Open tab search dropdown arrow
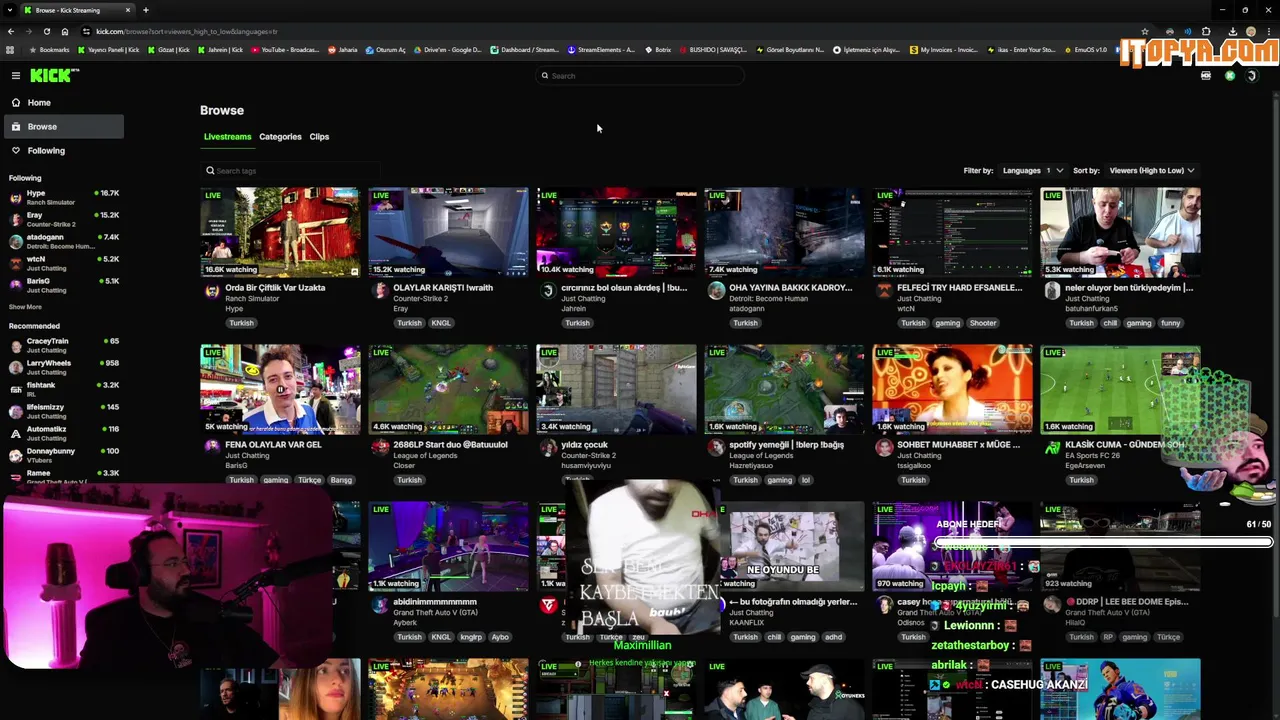This screenshot has width=1280, height=720. [x=10, y=10]
